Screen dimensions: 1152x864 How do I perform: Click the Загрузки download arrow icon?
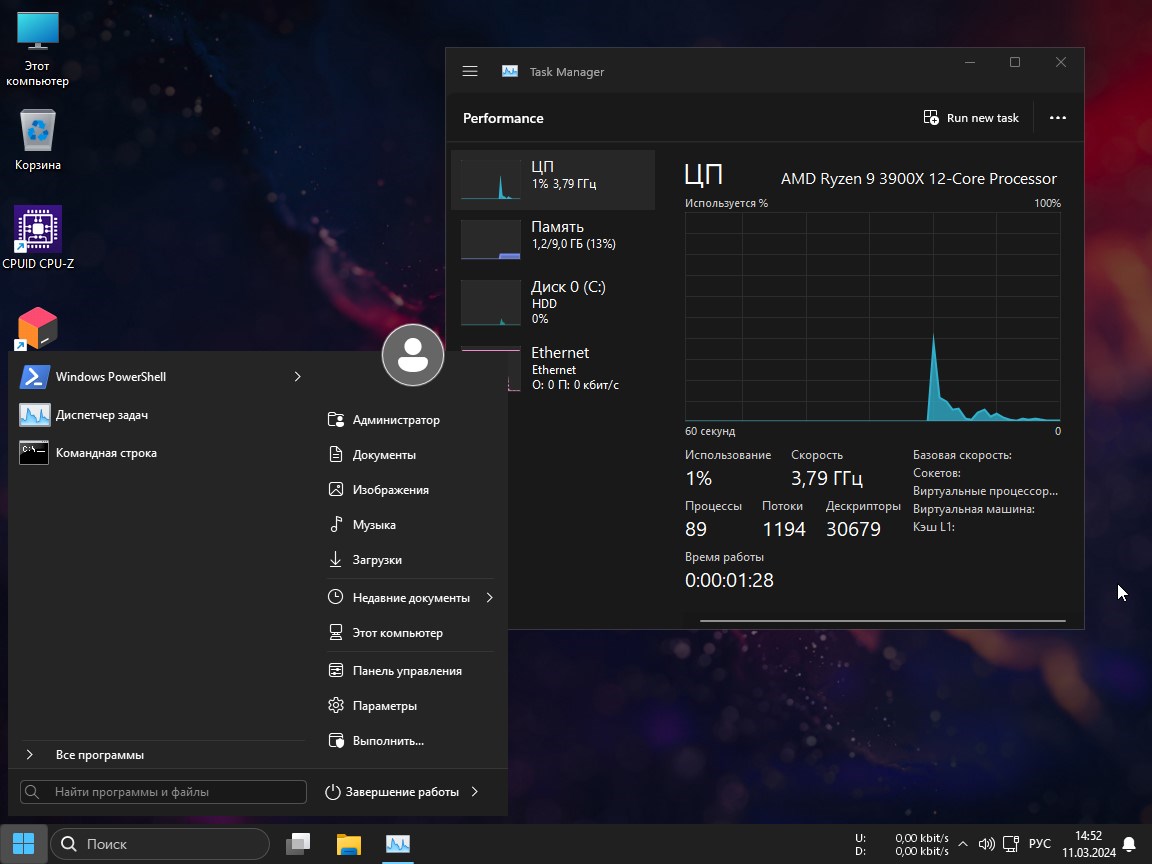coord(336,559)
